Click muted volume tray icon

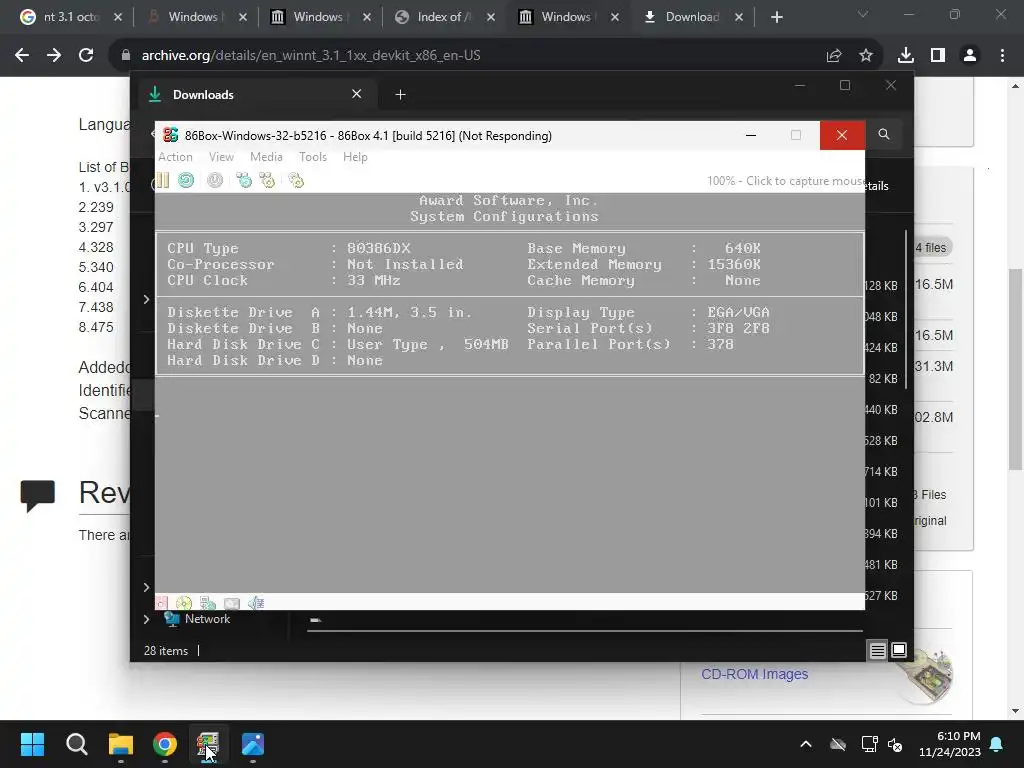pos(895,744)
